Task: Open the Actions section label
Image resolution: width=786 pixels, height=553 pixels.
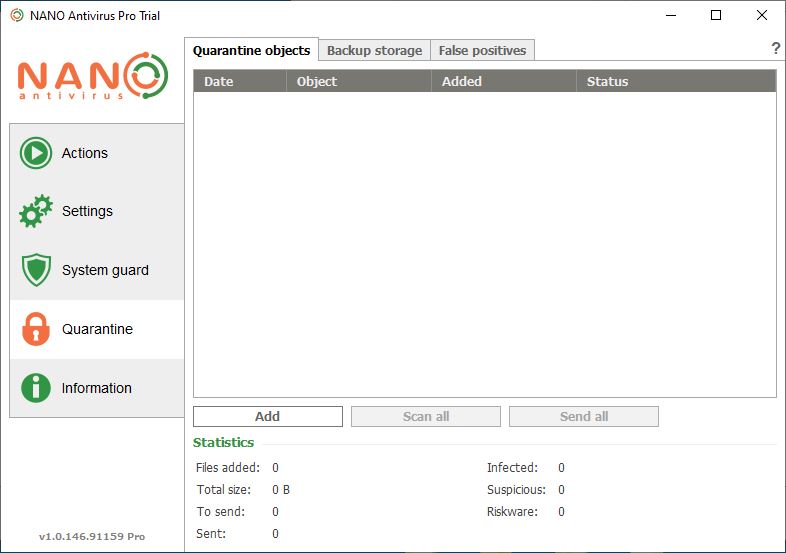Action: click(85, 153)
